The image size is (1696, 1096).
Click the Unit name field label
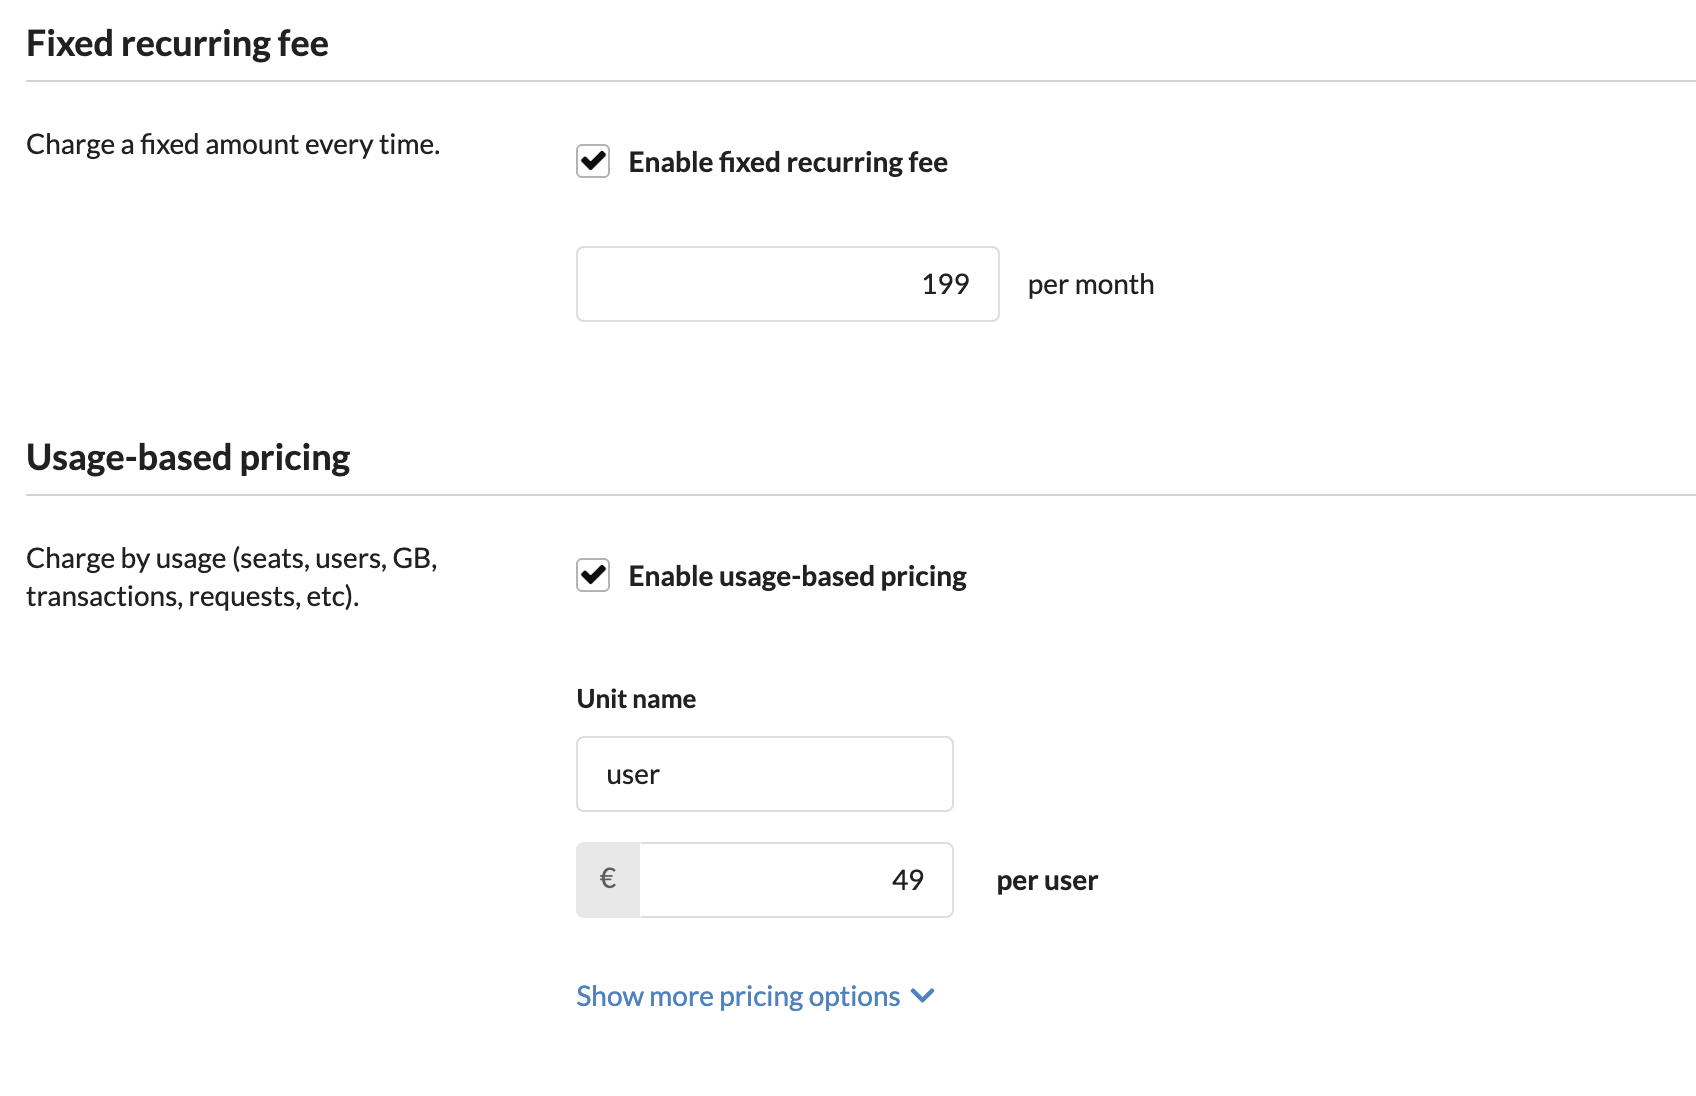636,699
